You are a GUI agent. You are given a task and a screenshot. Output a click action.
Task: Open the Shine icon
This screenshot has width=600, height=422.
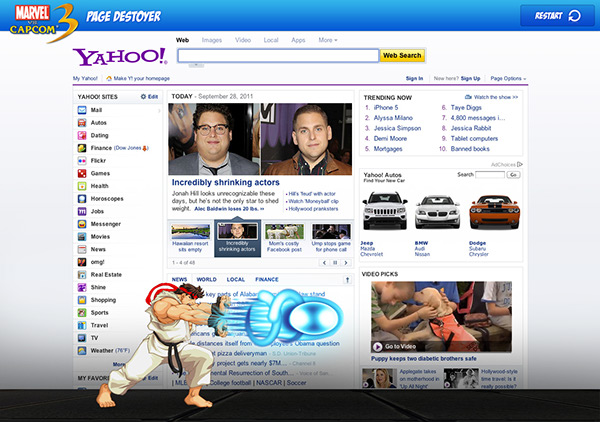pyautogui.click(x=82, y=287)
